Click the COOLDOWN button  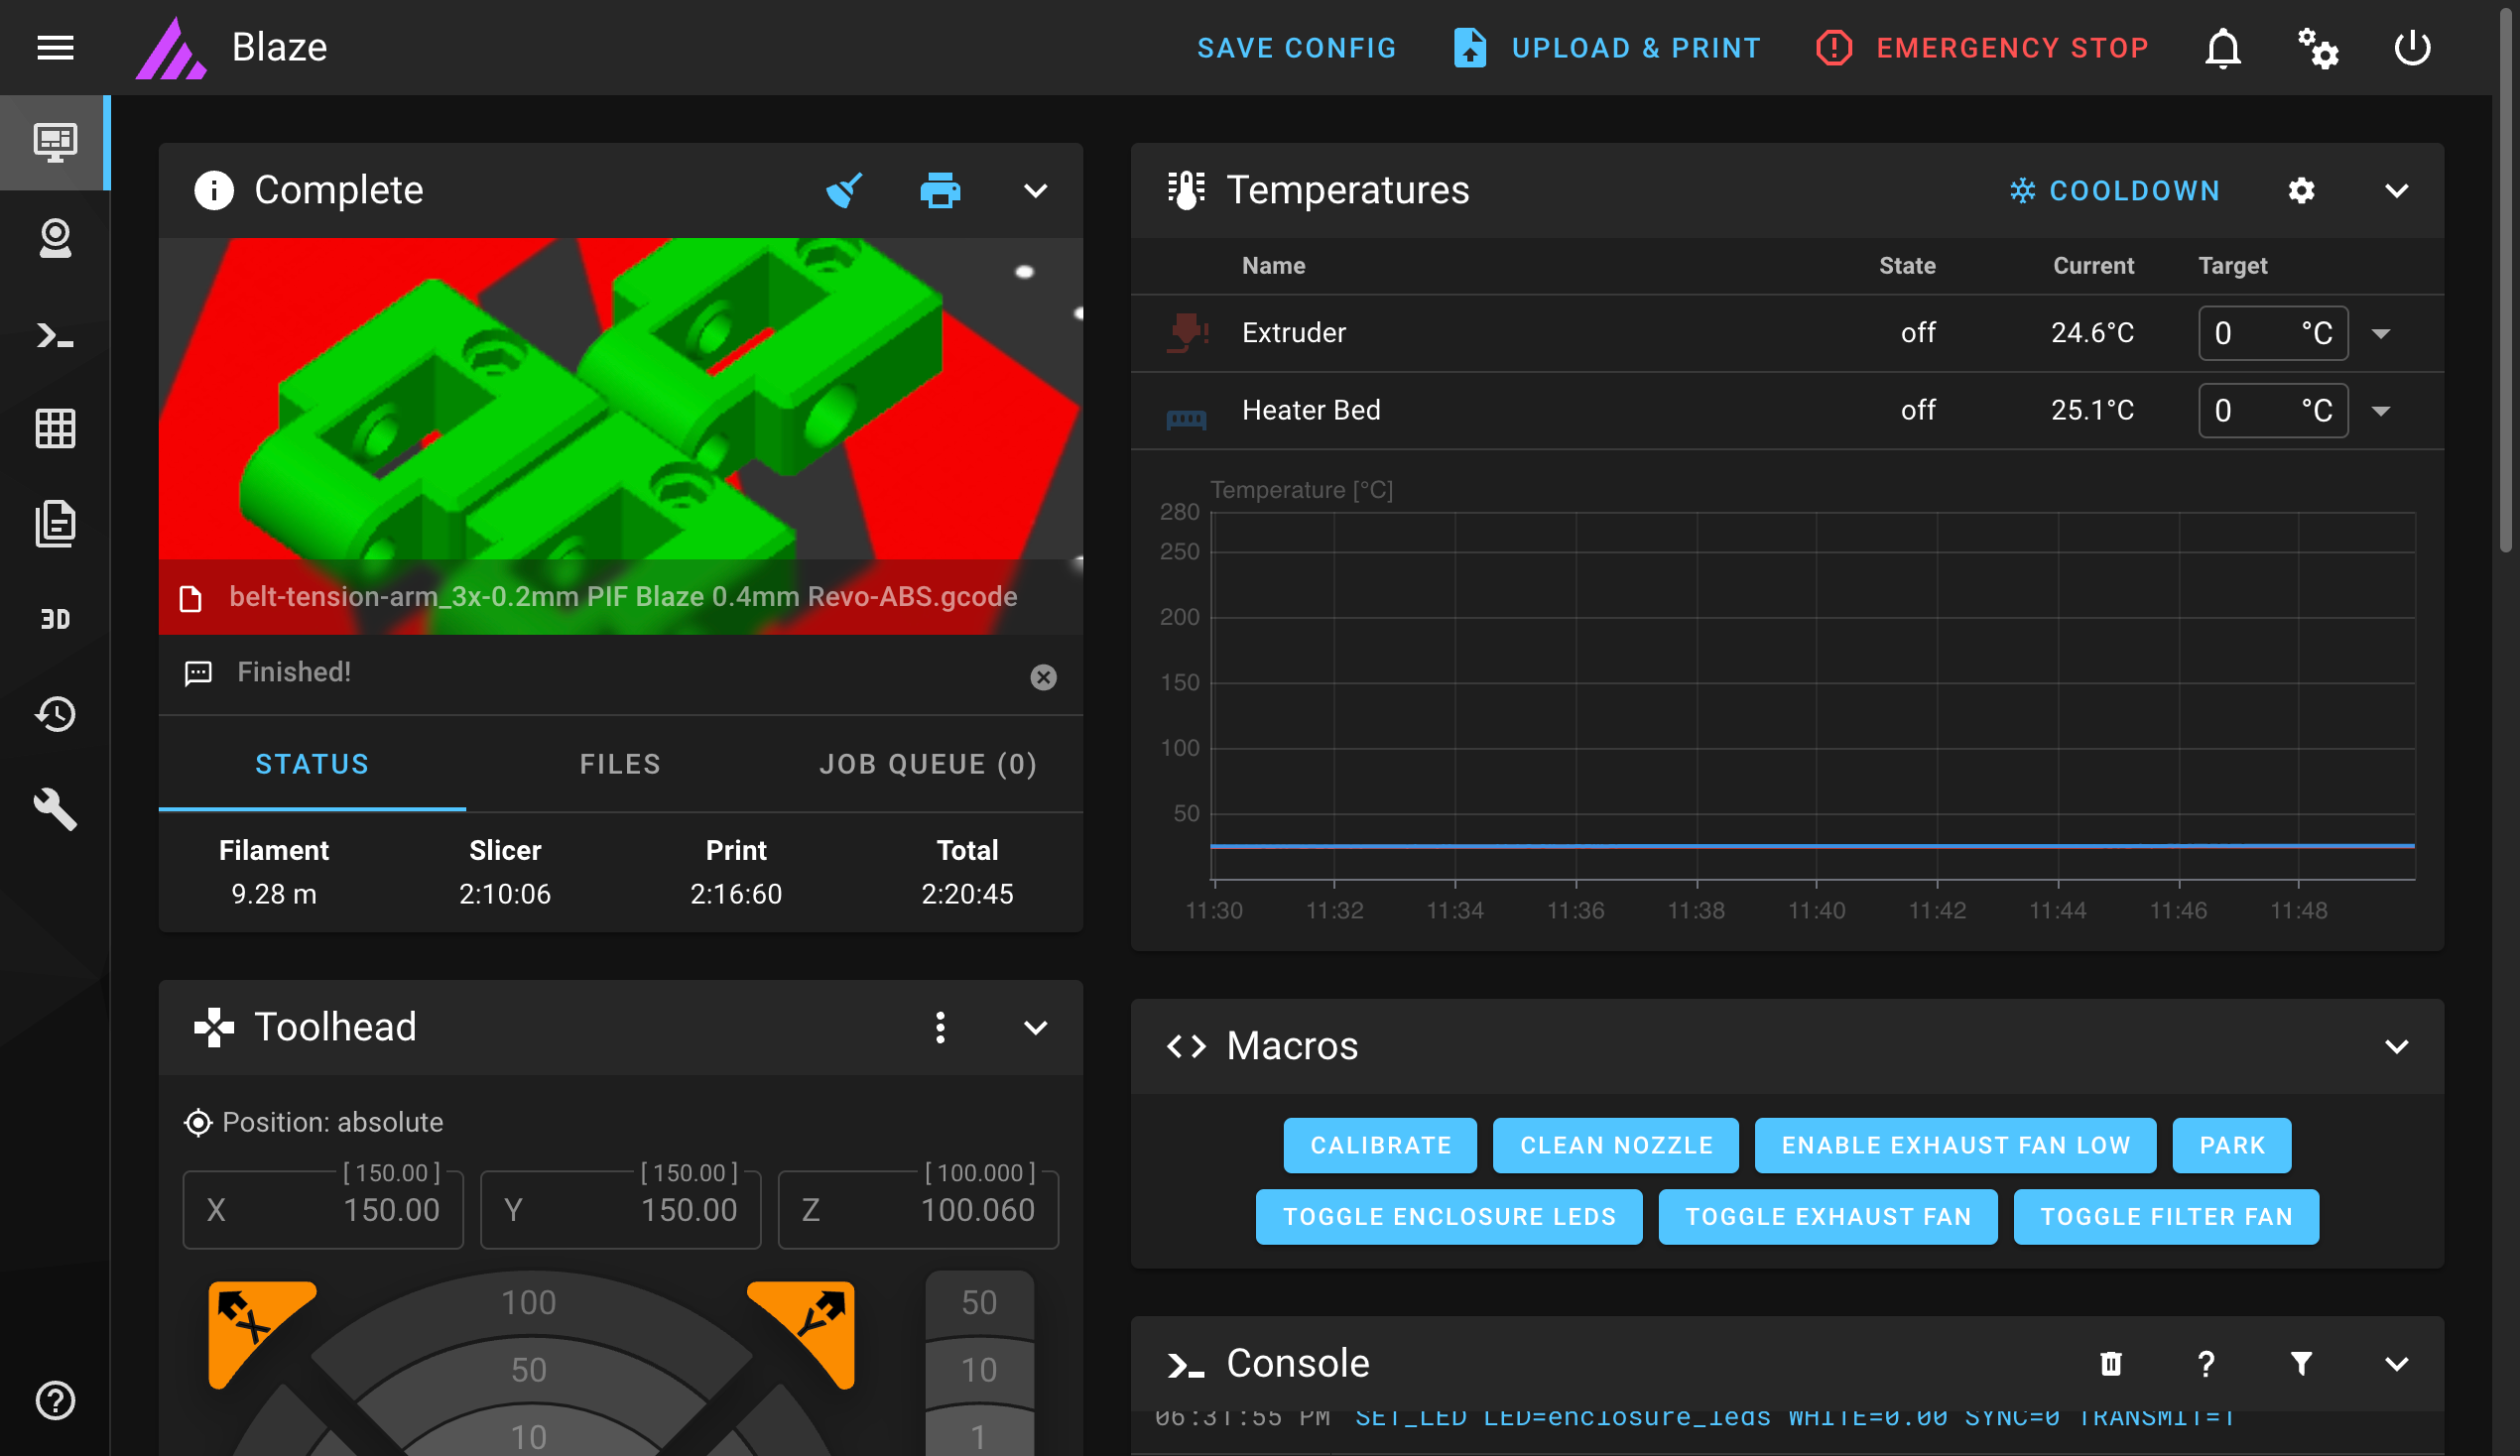2114,190
